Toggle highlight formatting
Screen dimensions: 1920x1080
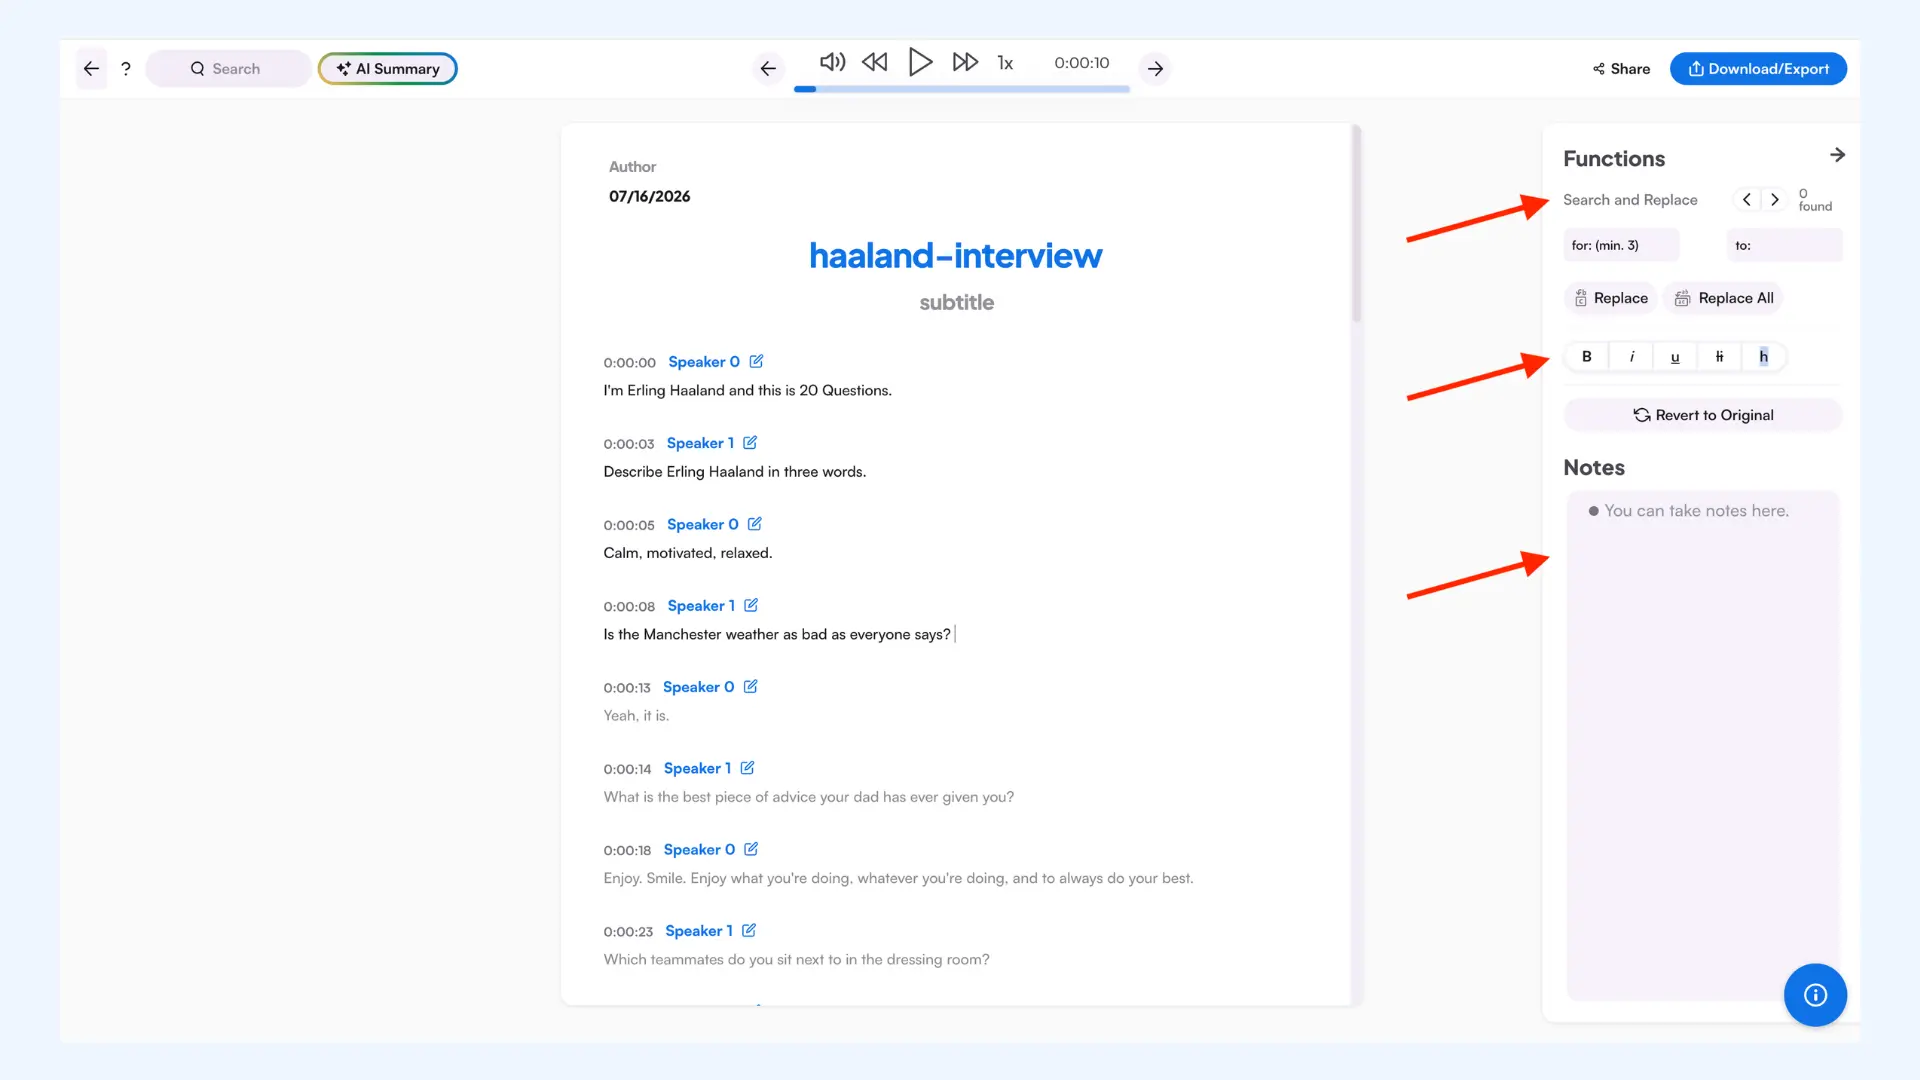point(1763,356)
